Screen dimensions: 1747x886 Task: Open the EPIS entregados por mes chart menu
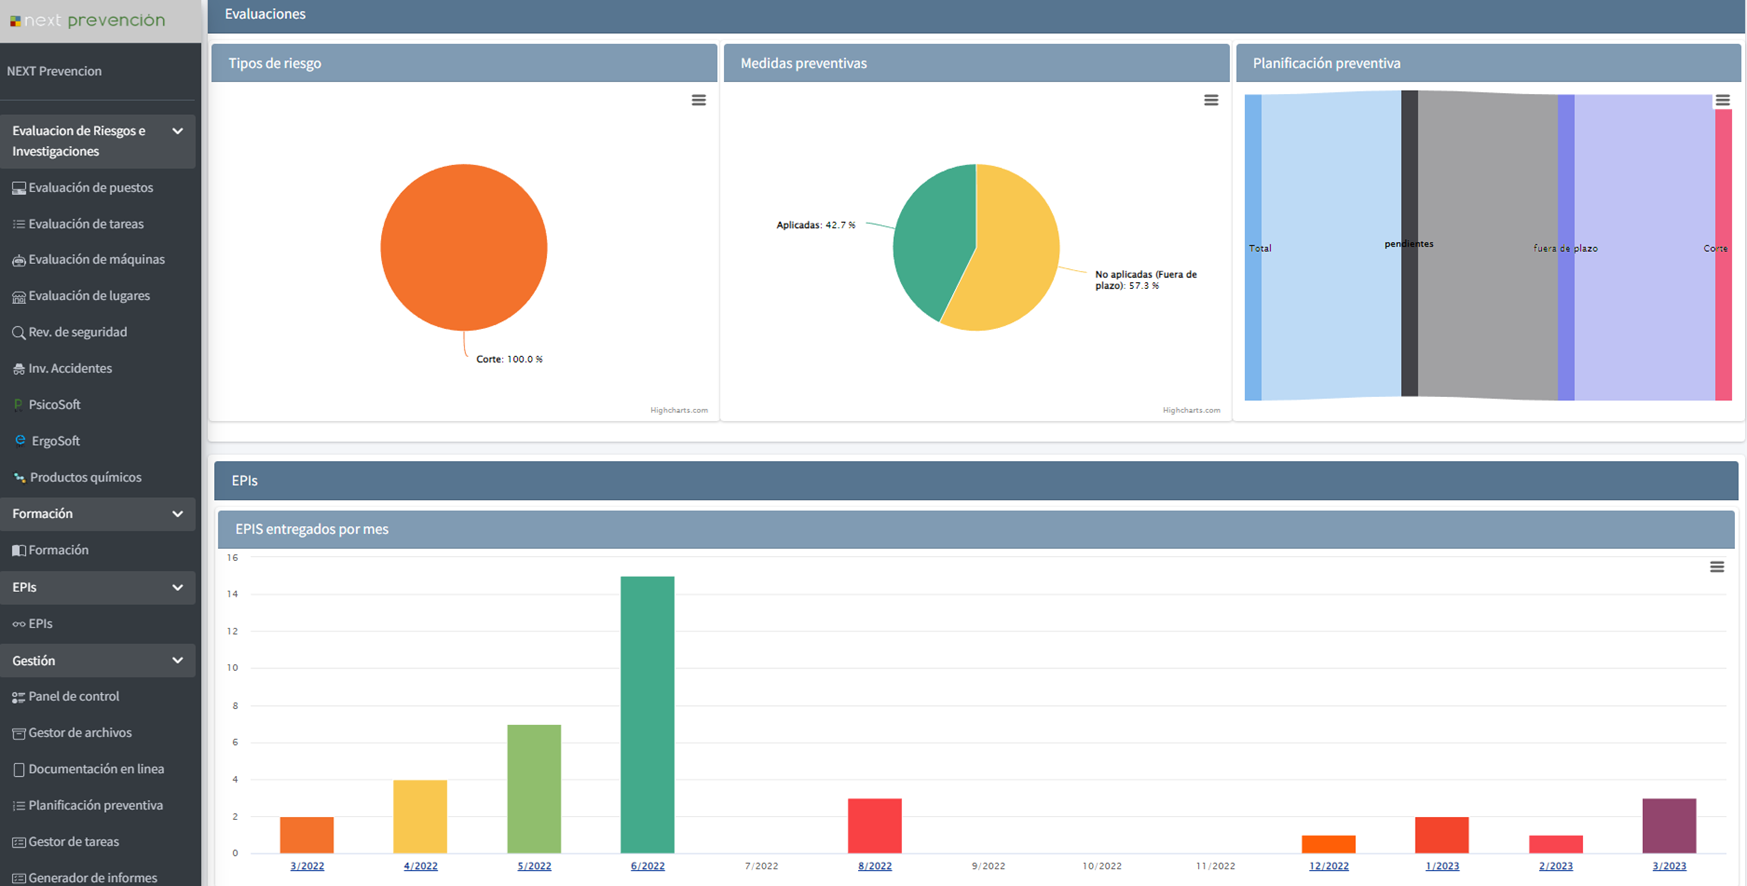(1717, 567)
